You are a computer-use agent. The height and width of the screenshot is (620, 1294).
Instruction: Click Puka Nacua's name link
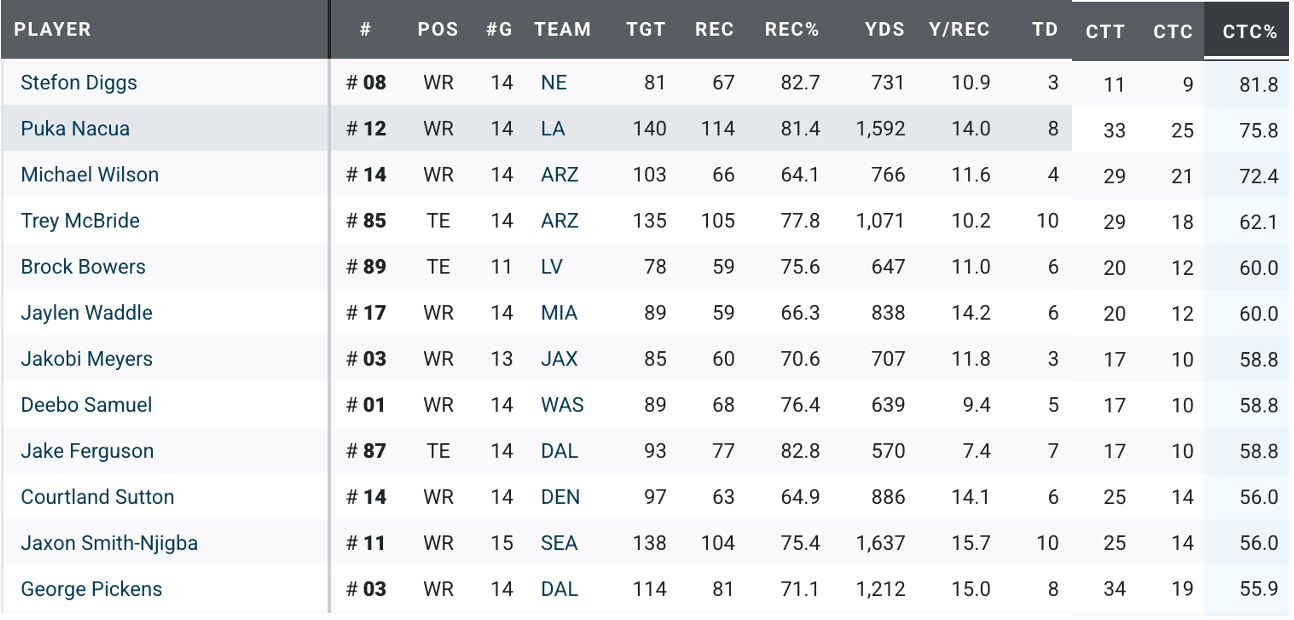(75, 129)
